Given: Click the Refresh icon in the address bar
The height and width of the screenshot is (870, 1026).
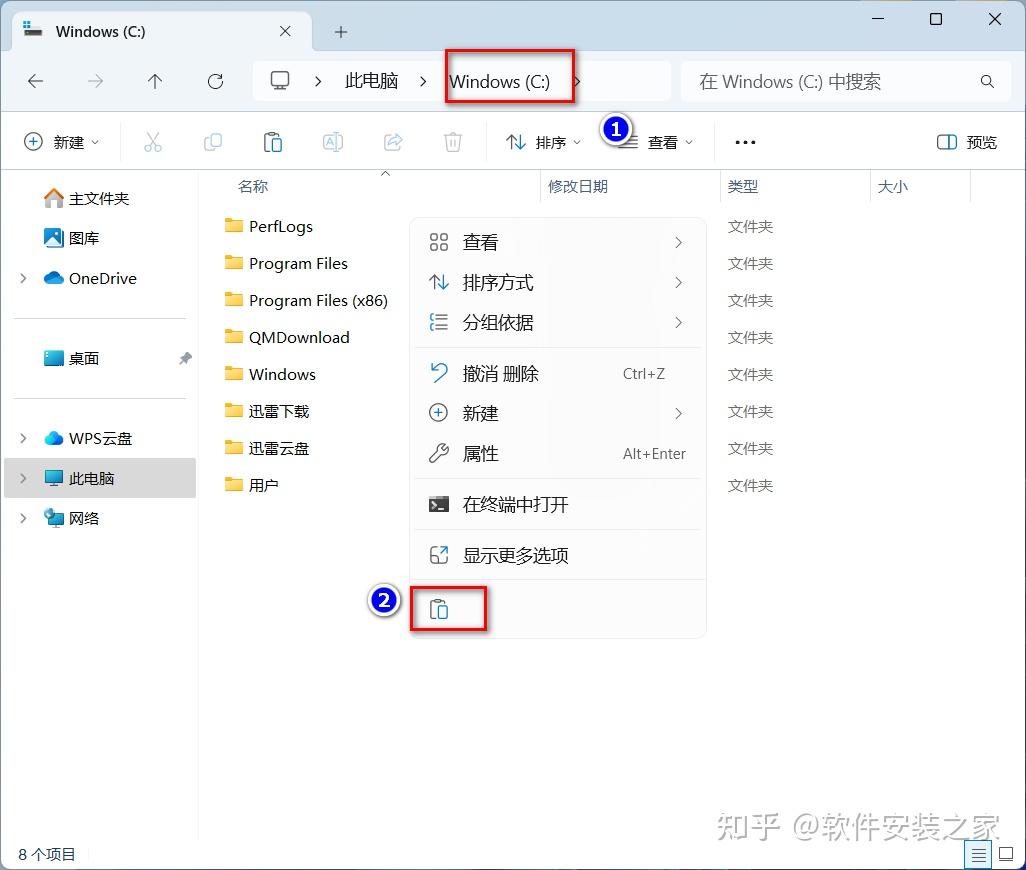Looking at the screenshot, I should [215, 82].
